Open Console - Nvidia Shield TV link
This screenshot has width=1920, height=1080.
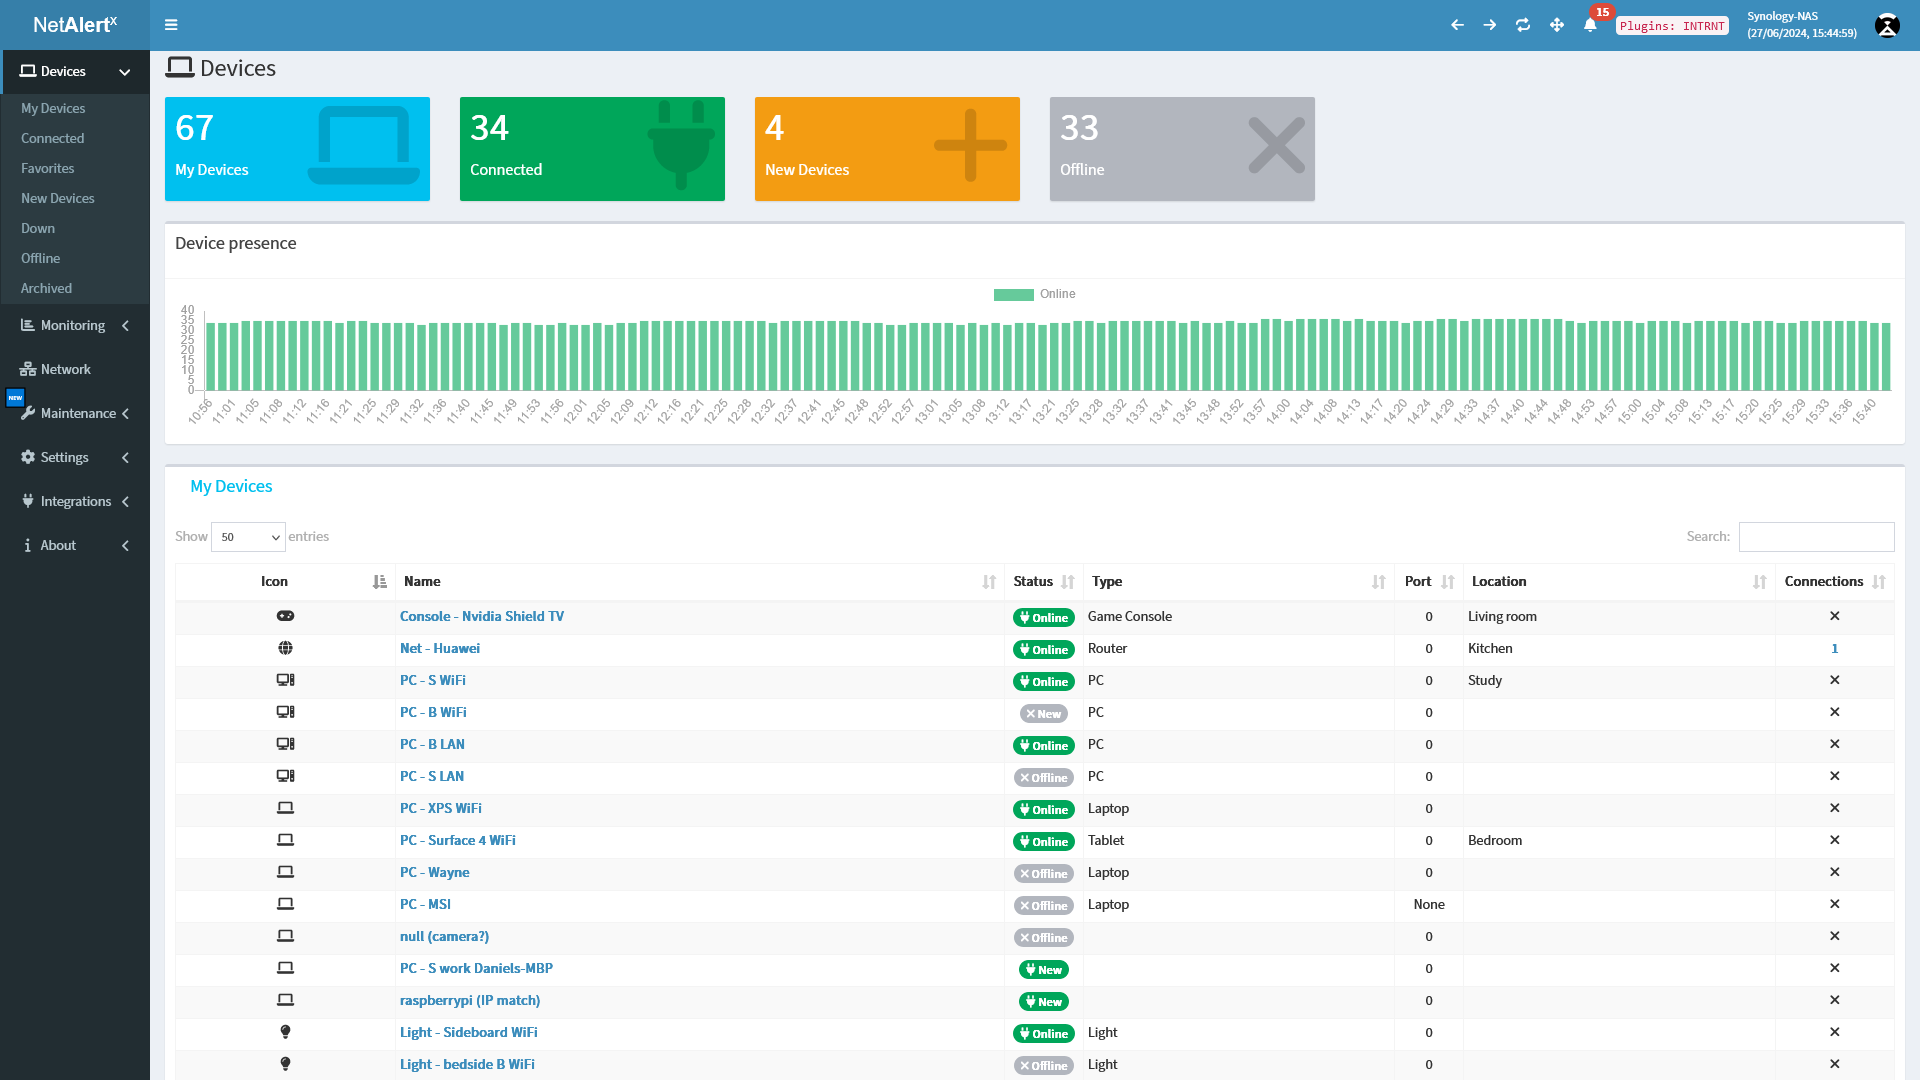481,617
